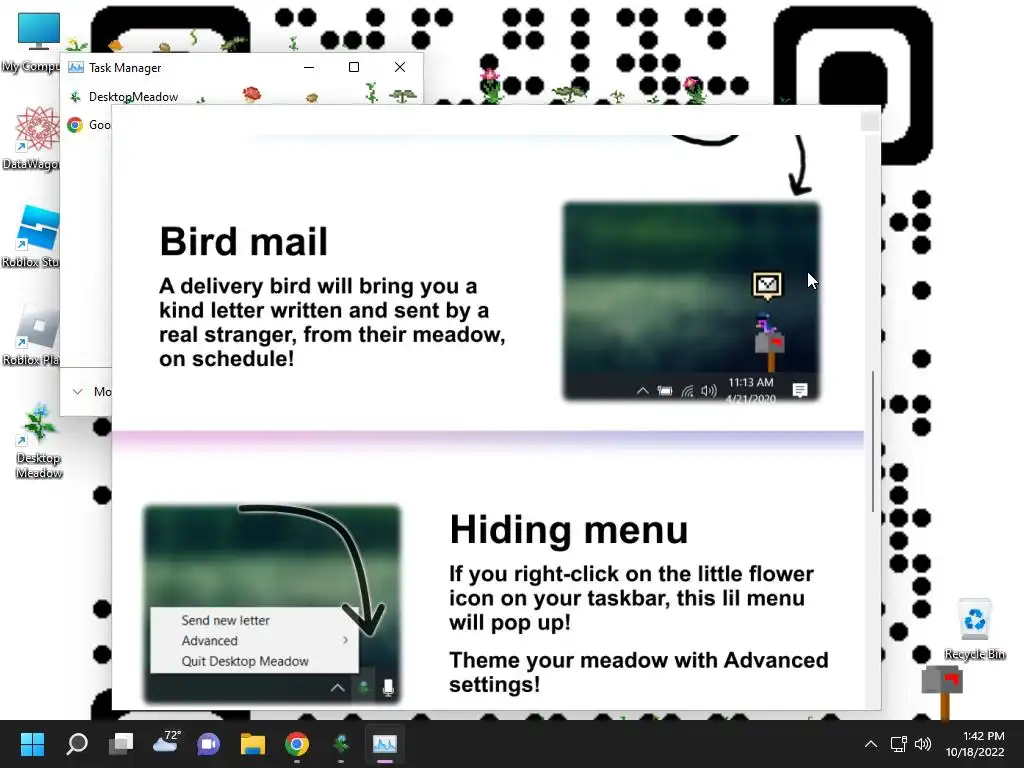The image size is (1024, 768).
Task: Close the Task Manager window
Action: pos(400,67)
